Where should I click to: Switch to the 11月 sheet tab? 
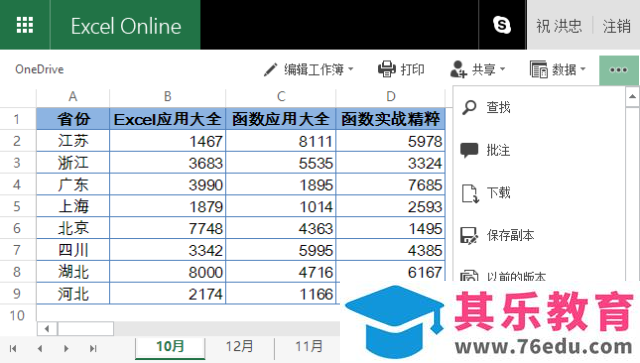point(309,347)
